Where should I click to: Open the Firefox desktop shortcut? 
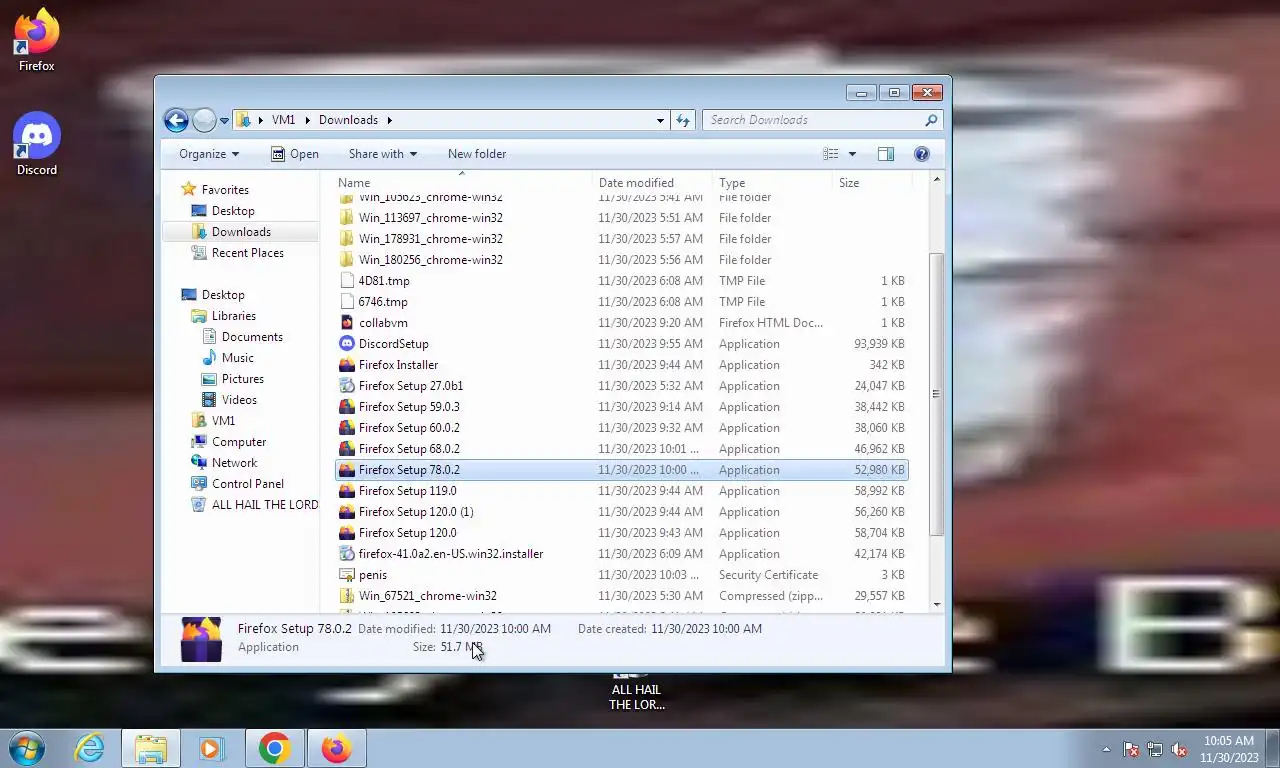[x=37, y=40]
